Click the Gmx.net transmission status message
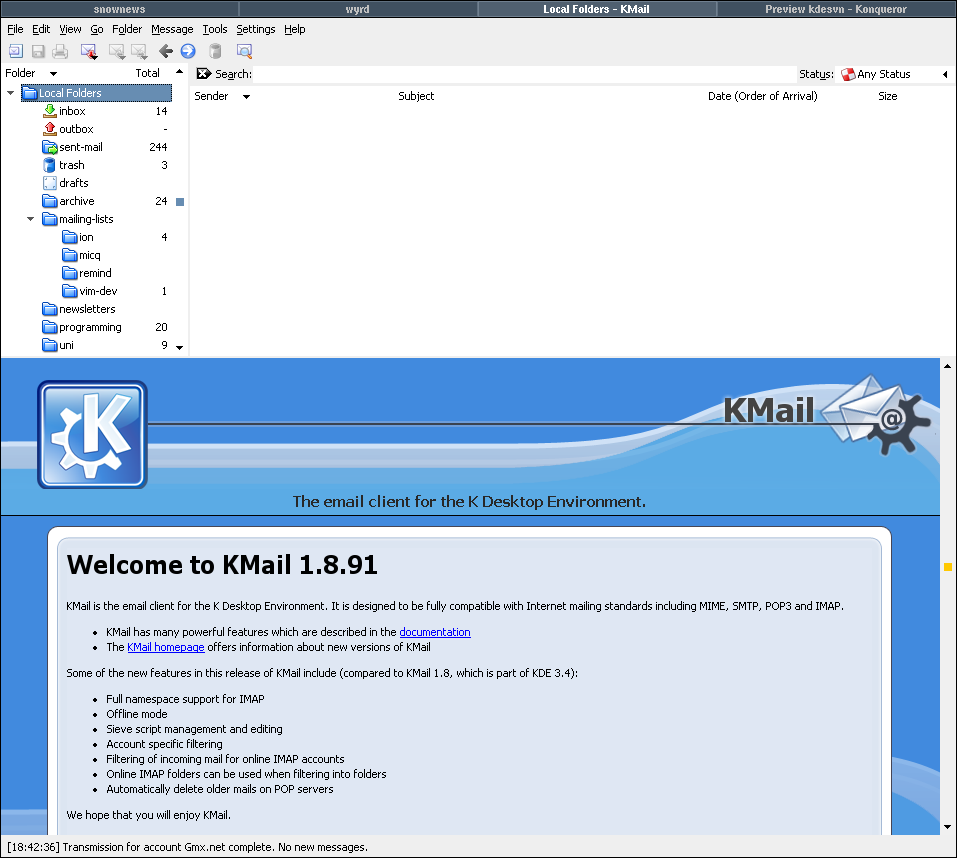Image resolution: width=957 pixels, height=858 pixels. [x=187, y=847]
